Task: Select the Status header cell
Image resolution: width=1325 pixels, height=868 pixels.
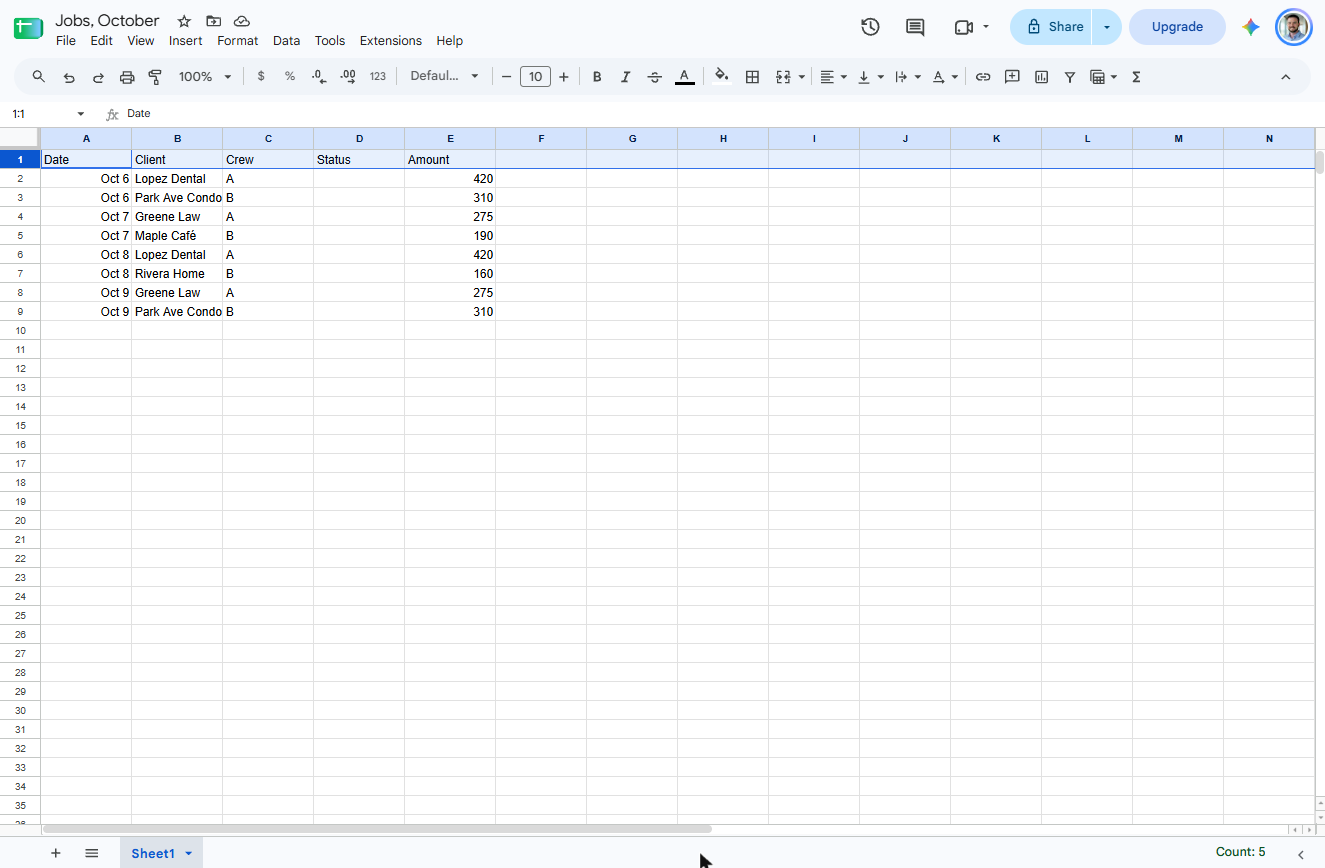Action: pos(359,160)
